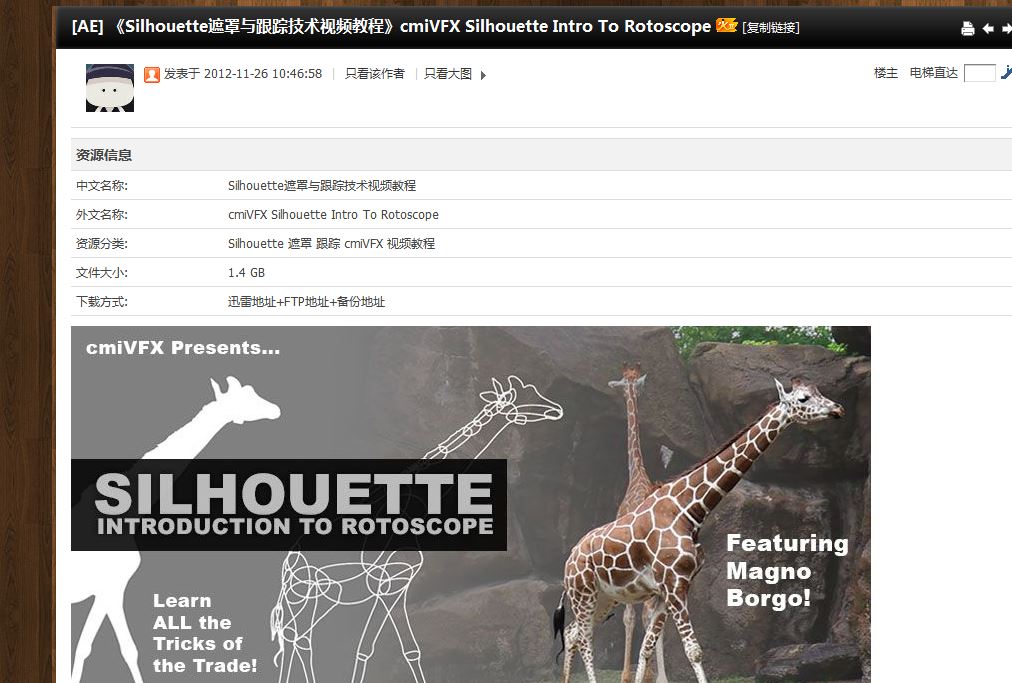Open the poster's avatar profile
1012x683 pixels.
(110, 88)
